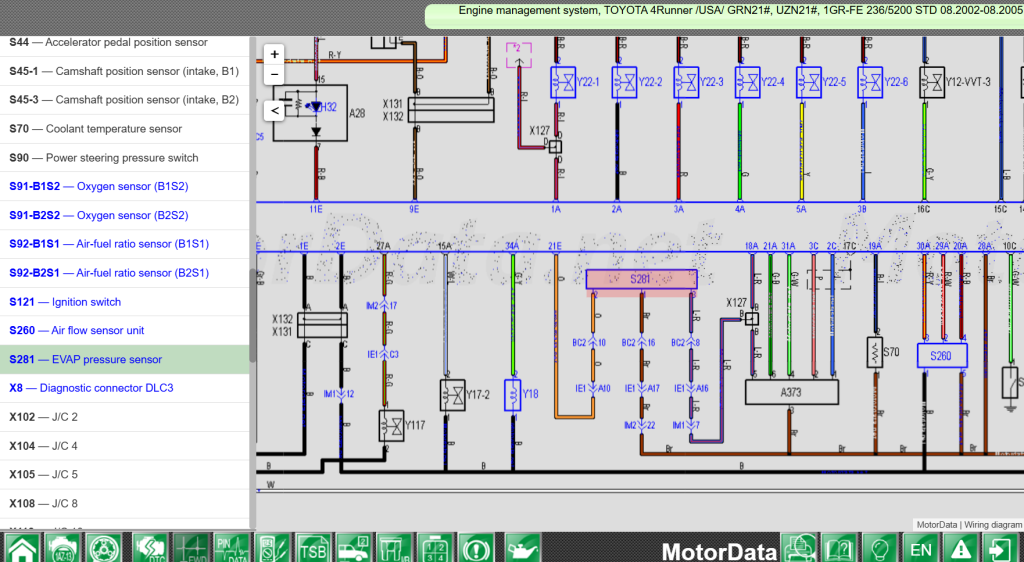Click the Y12-VVT-3 valve symbol
The image size is (1024, 562).
[932, 82]
